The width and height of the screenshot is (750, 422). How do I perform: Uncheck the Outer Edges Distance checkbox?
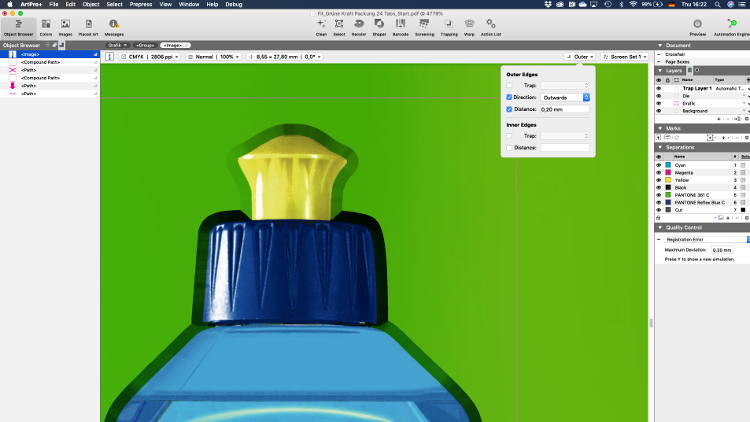(509, 109)
